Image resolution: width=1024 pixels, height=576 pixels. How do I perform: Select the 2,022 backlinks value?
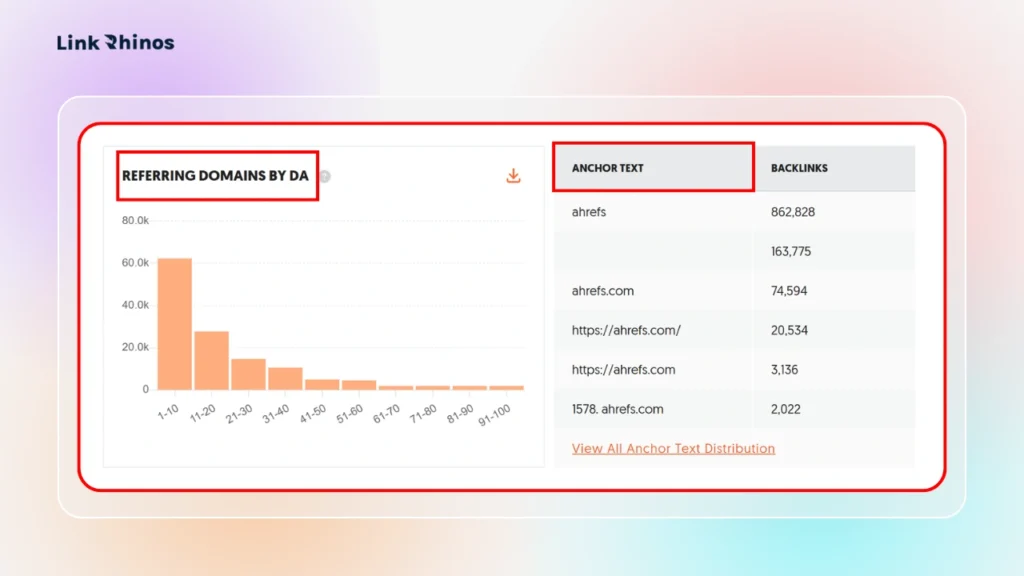pos(786,409)
